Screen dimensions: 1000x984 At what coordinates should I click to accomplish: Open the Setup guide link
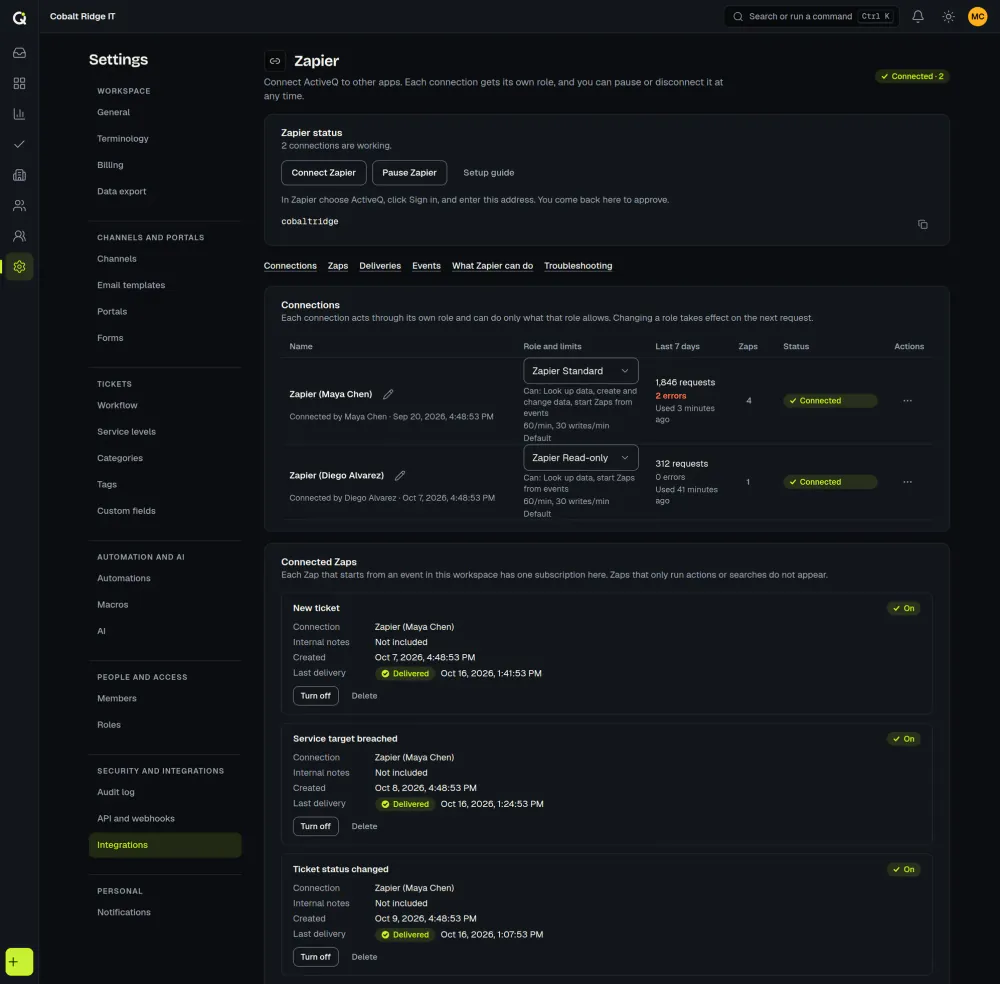coord(489,173)
